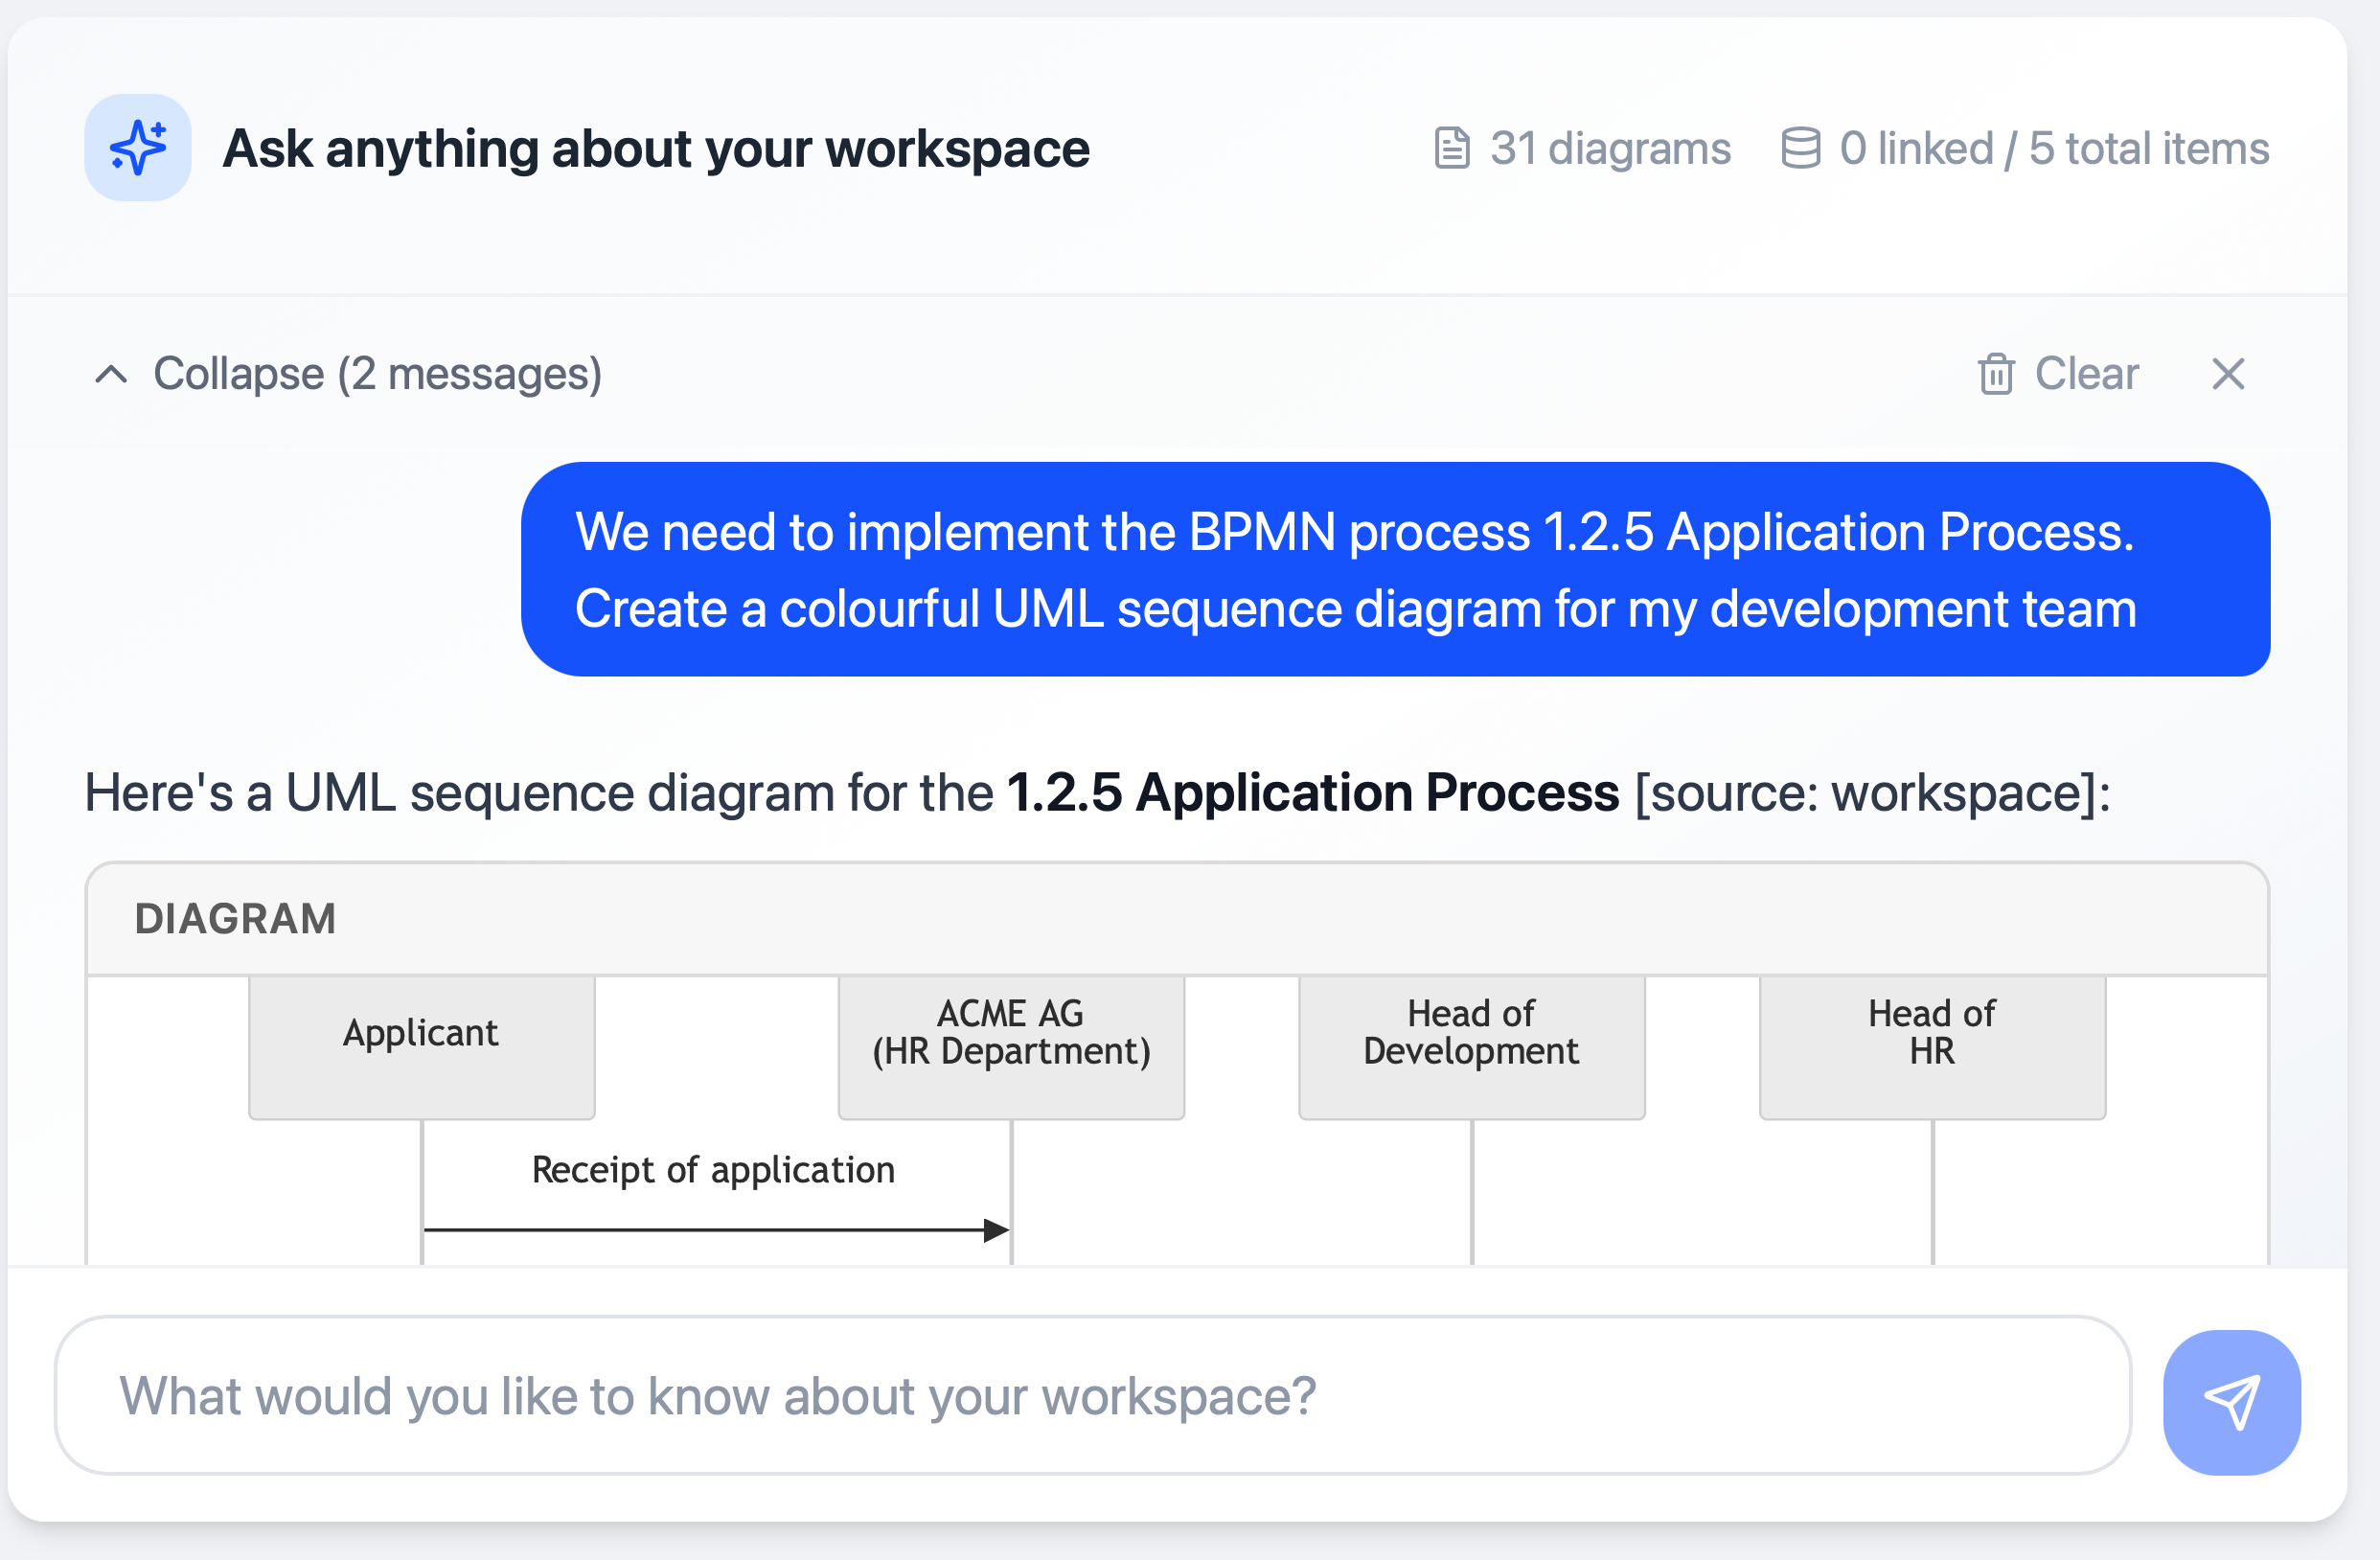
Task: Select the blue user message bubble
Action: pyautogui.click(x=1398, y=570)
